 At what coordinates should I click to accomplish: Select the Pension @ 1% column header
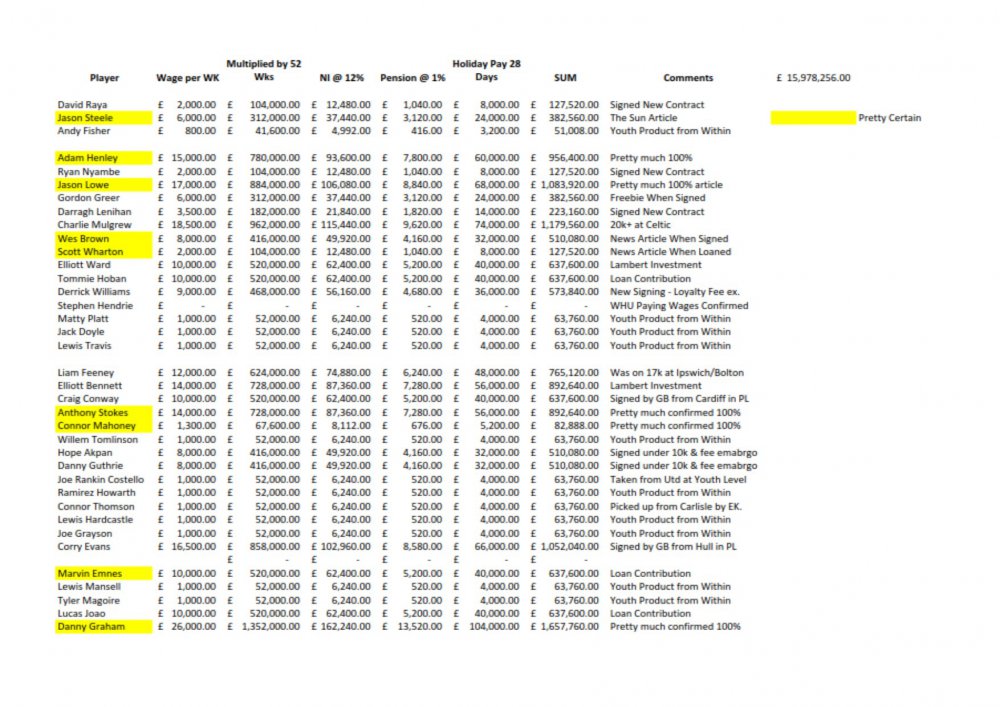[x=412, y=78]
